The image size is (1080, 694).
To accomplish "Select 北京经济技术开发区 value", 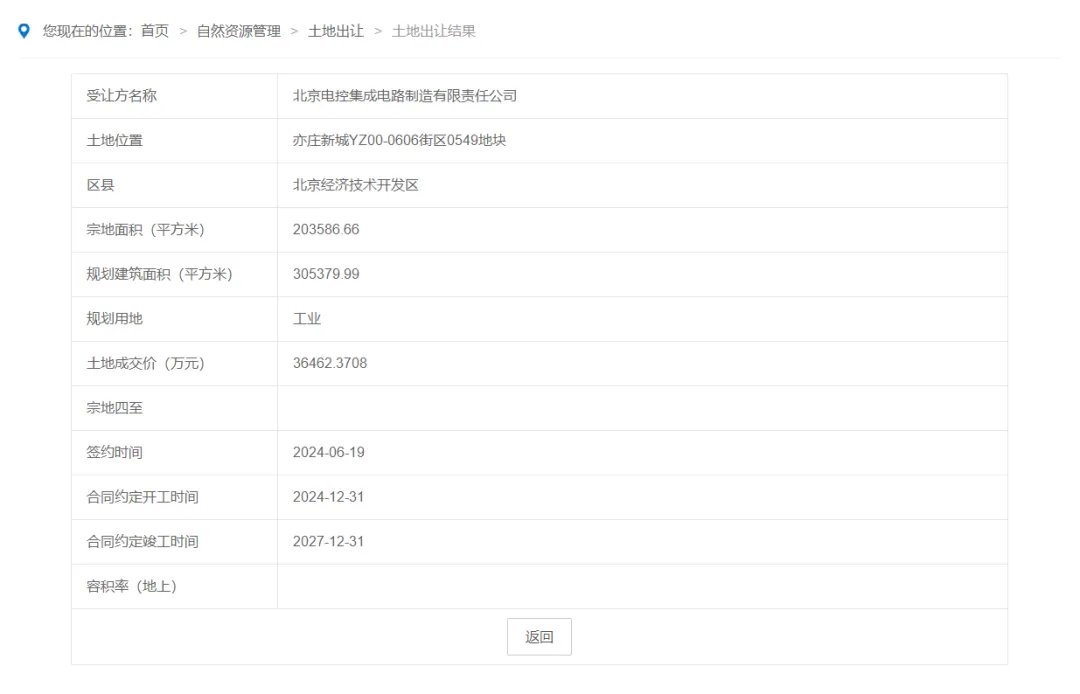I will click(x=355, y=185).
